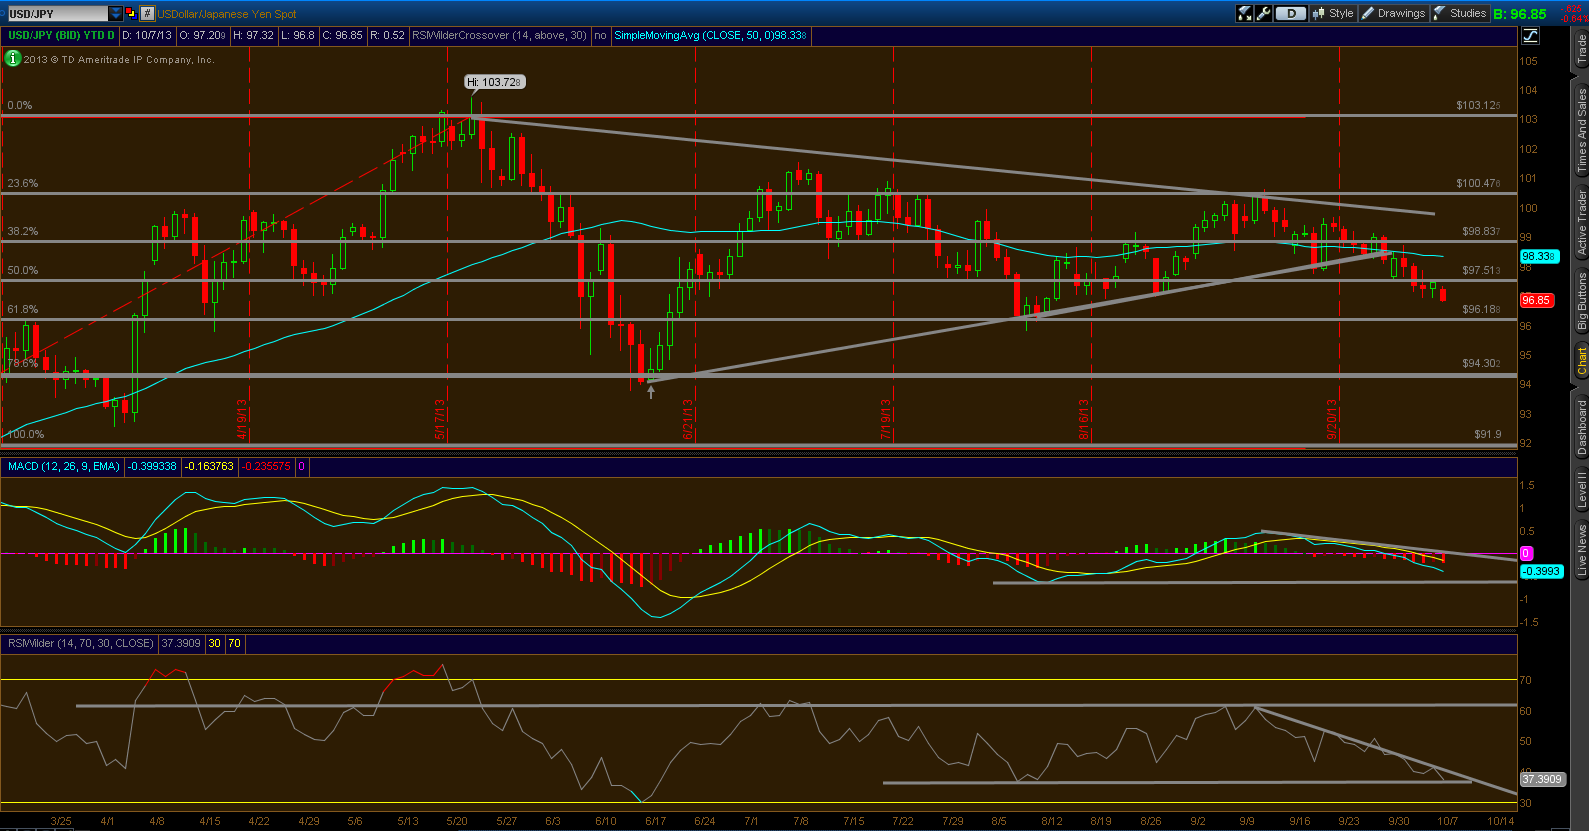Click the B: 96.85 bid quote

pyautogui.click(x=1520, y=14)
